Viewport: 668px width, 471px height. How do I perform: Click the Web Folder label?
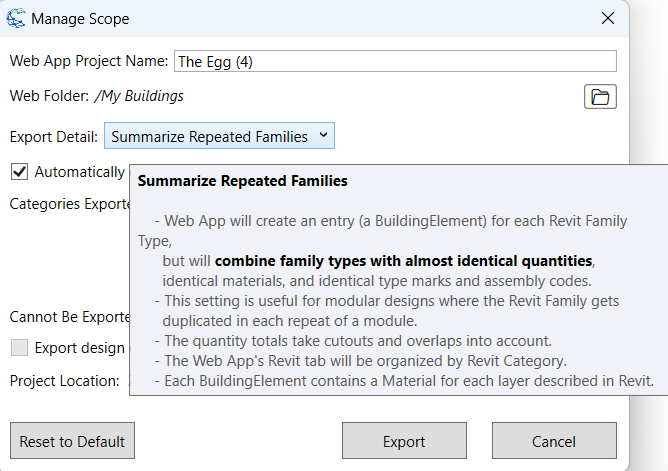pyautogui.click(x=48, y=96)
